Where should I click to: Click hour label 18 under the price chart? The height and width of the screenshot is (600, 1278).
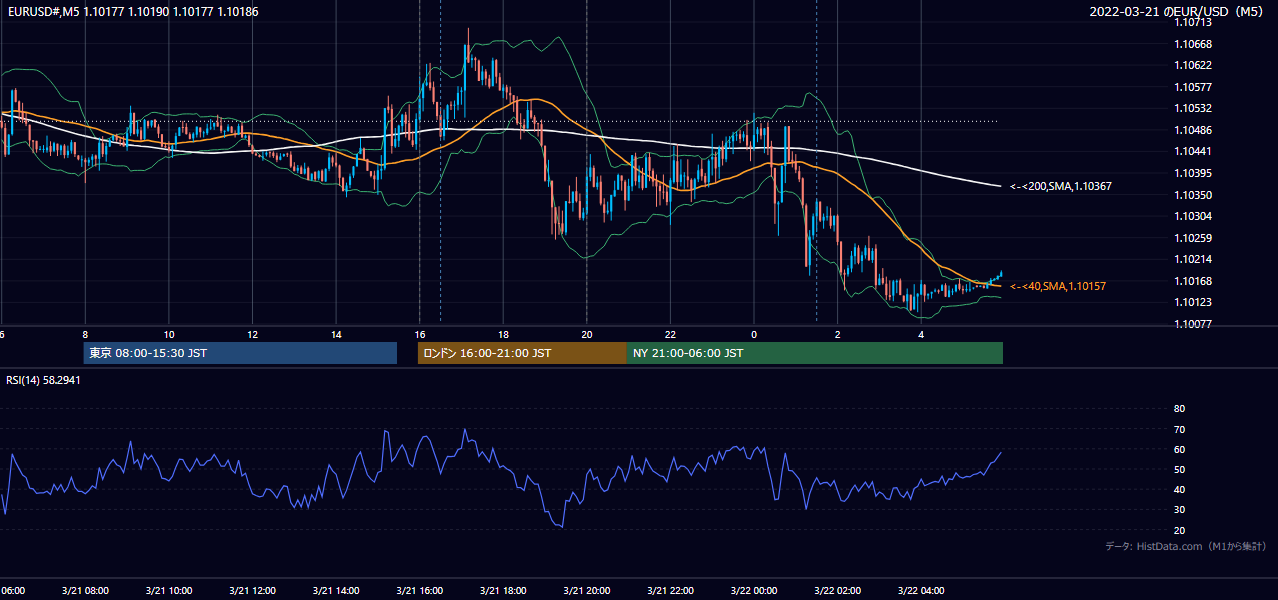click(x=503, y=335)
